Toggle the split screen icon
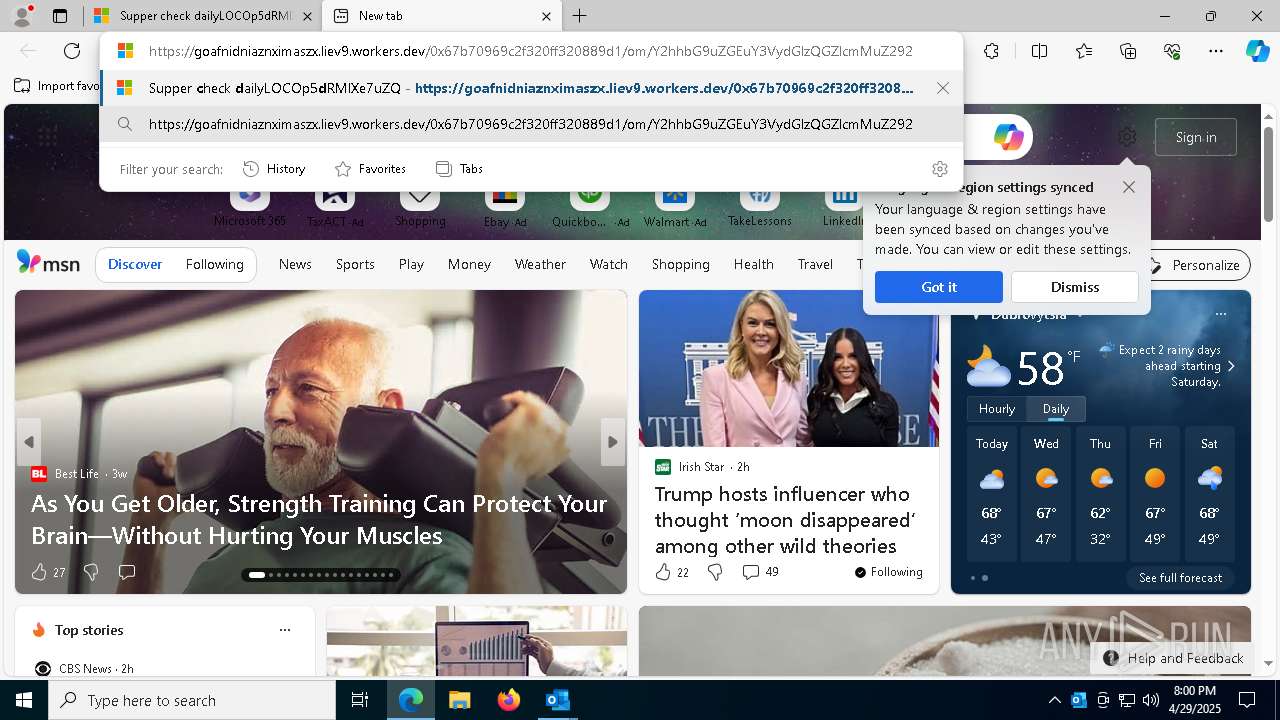The image size is (1280, 720). click(1039, 51)
